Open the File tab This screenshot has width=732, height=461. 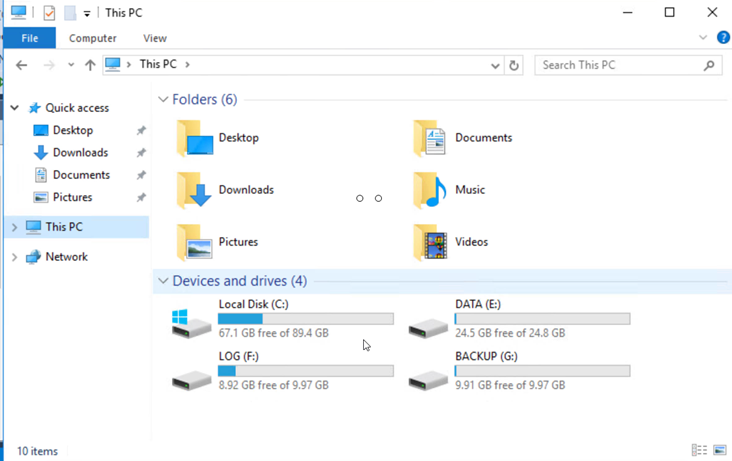pyautogui.click(x=30, y=38)
